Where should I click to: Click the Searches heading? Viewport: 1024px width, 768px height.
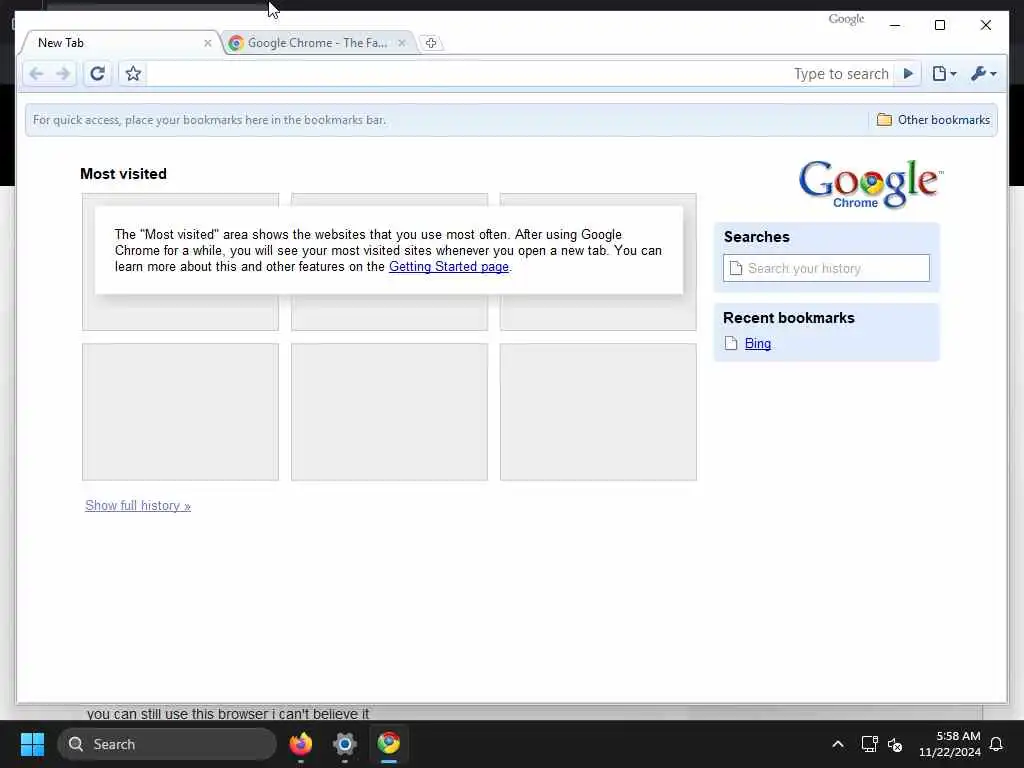(x=756, y=236)
